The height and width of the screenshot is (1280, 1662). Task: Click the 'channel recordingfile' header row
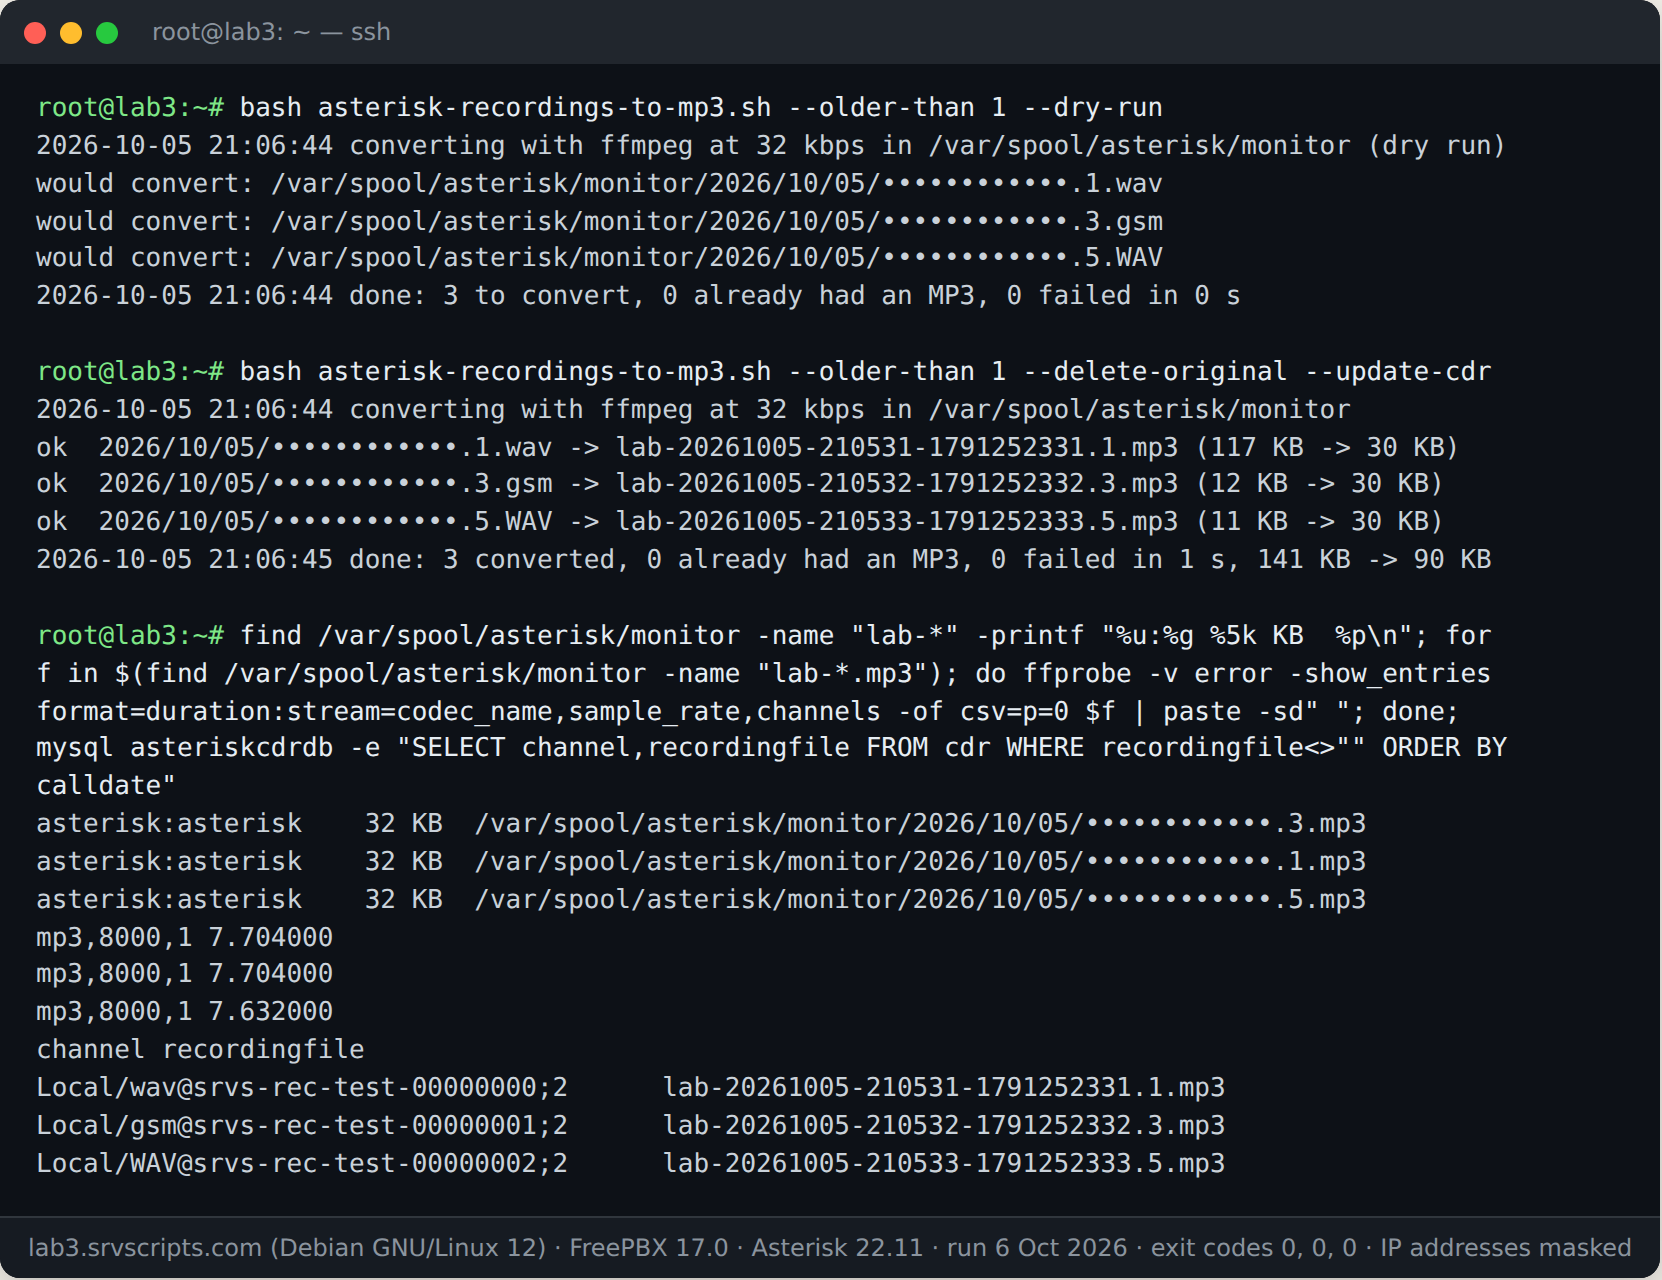(201, 1049)
